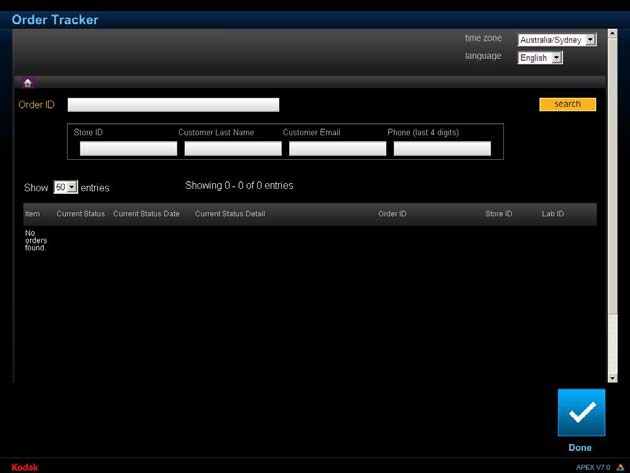Click the Order Tracker title
The image size is (630, 473).
coord(55,20)
